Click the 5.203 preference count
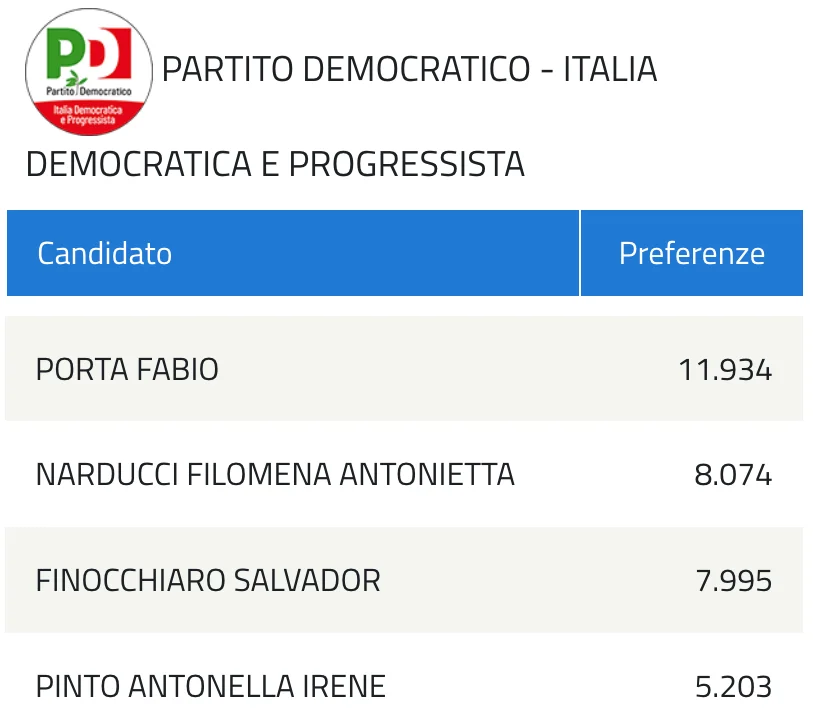813x708 pixels. point(733,687)
